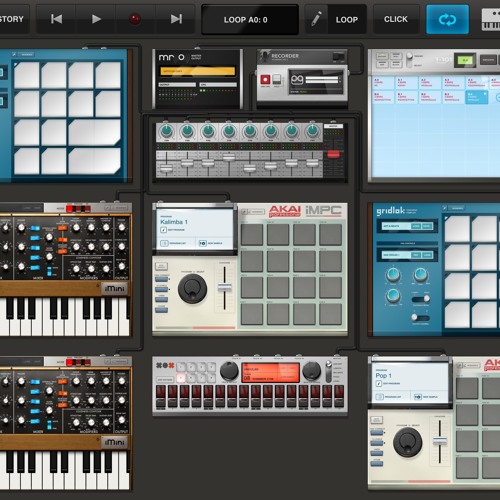The width and height of the screenshot is (500, 500).
Task: Click the new sample icon on Pop 1 screen
Action: point(418,397)
